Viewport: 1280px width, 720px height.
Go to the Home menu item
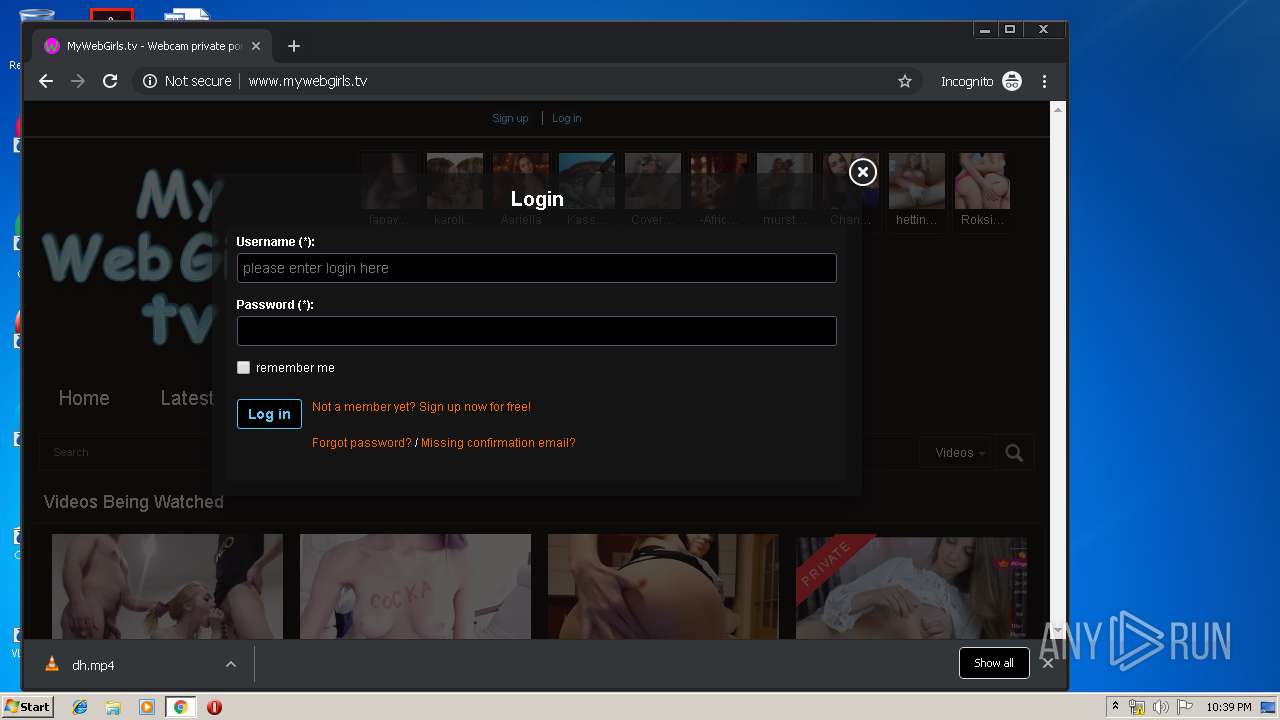click(x=84, y=398)
